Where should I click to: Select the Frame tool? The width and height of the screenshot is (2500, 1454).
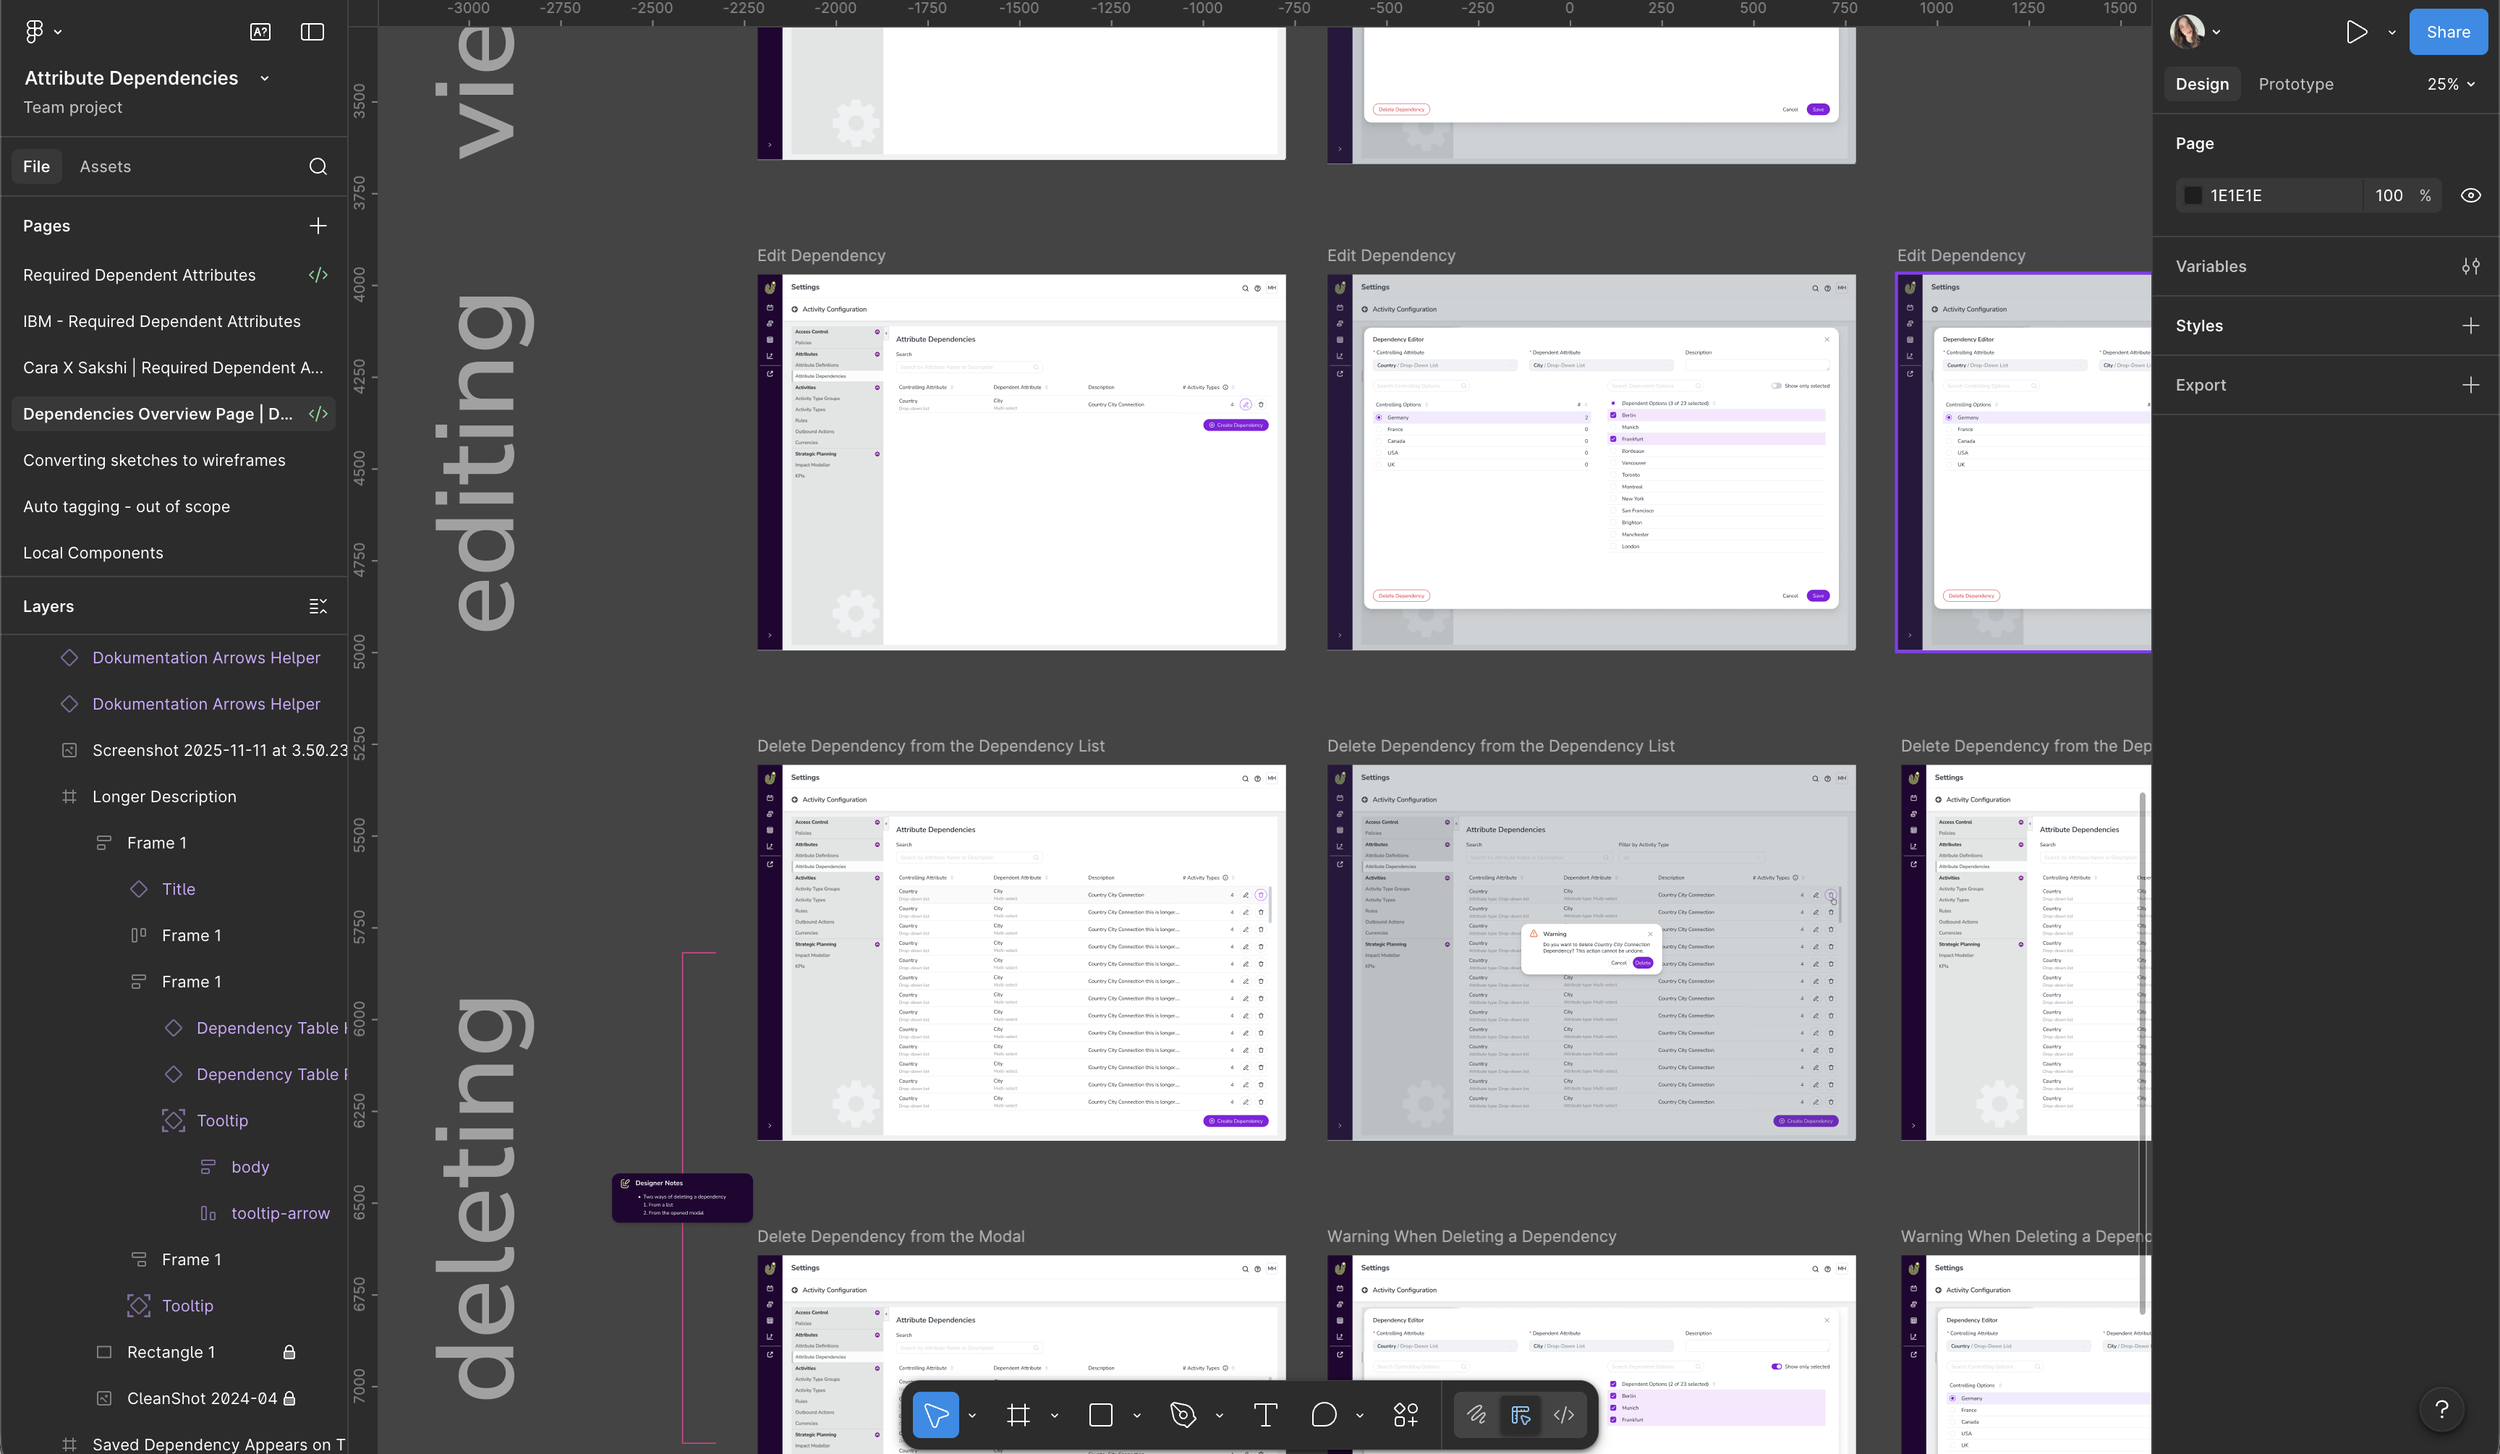click(x=1018, y=1414)
